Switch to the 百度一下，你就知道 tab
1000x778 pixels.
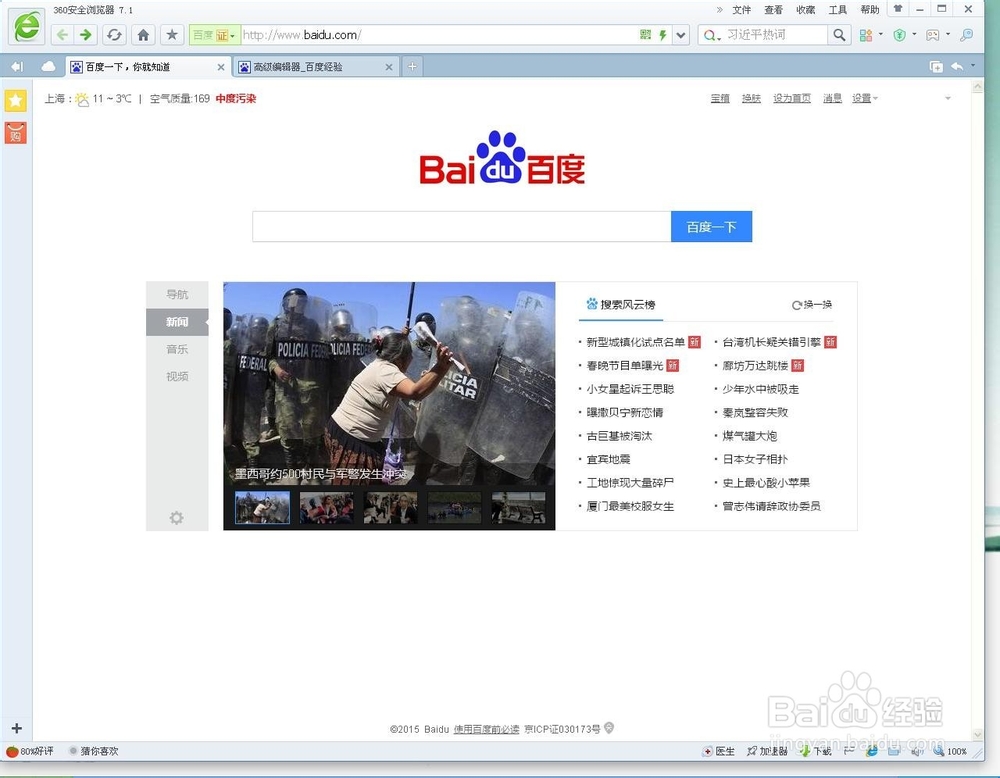coord(148,66)
